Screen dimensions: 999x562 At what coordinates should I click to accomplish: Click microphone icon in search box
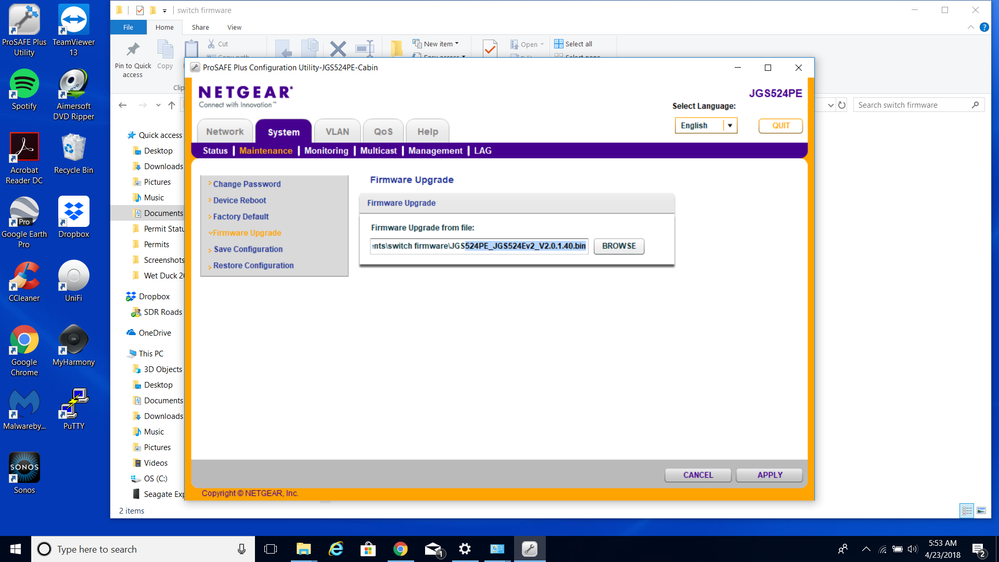pos(241,549)
